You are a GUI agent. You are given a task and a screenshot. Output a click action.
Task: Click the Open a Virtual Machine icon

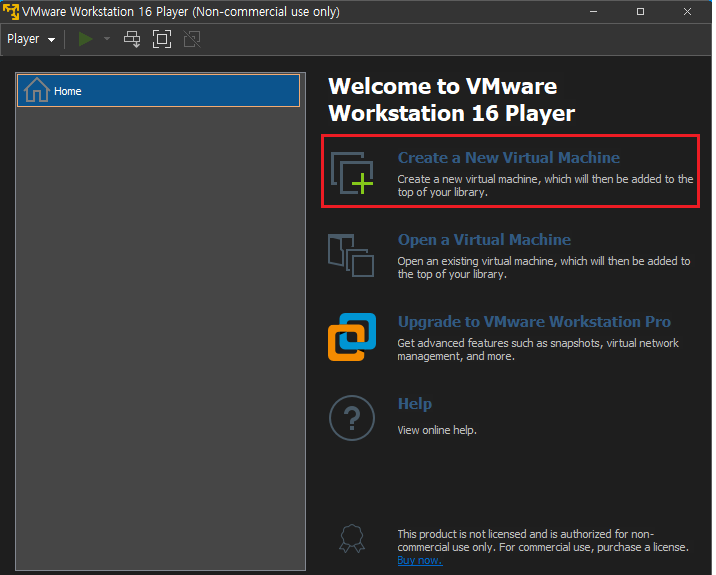click(351, 255)
